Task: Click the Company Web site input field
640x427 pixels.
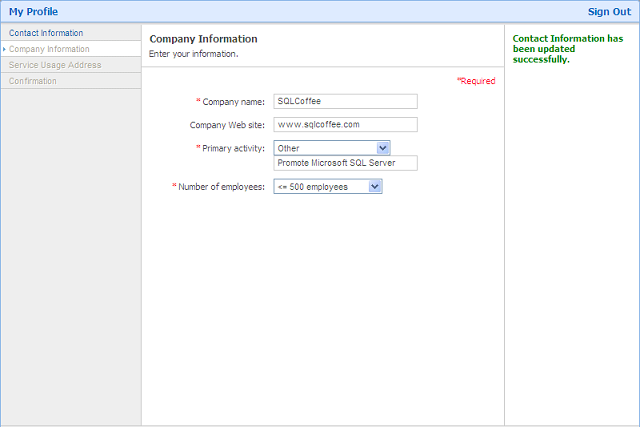Action: pyautogui.click(x=345, y=125)
